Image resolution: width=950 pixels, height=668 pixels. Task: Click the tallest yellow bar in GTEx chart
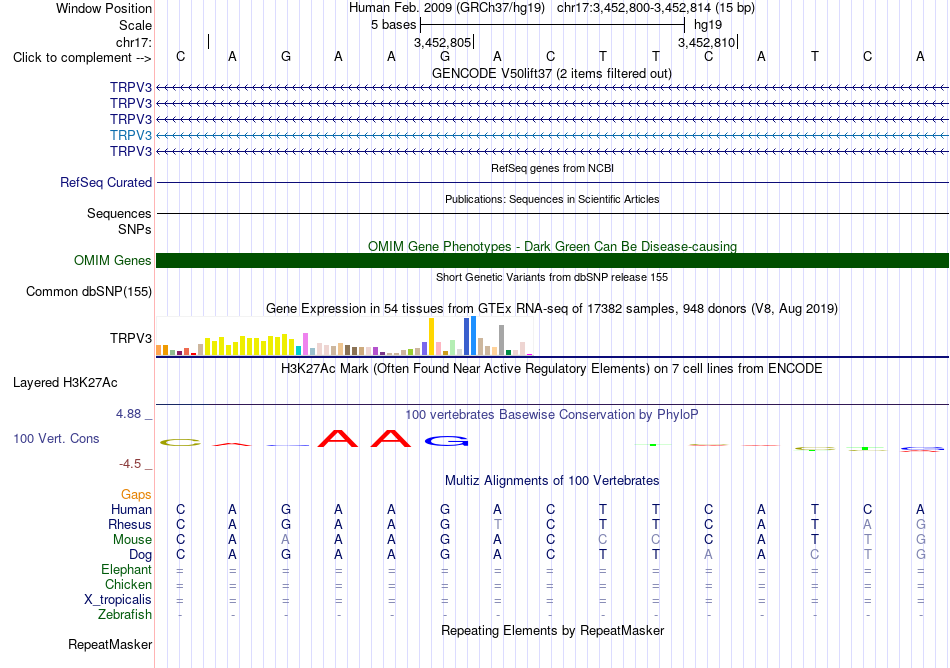[431, 336]
